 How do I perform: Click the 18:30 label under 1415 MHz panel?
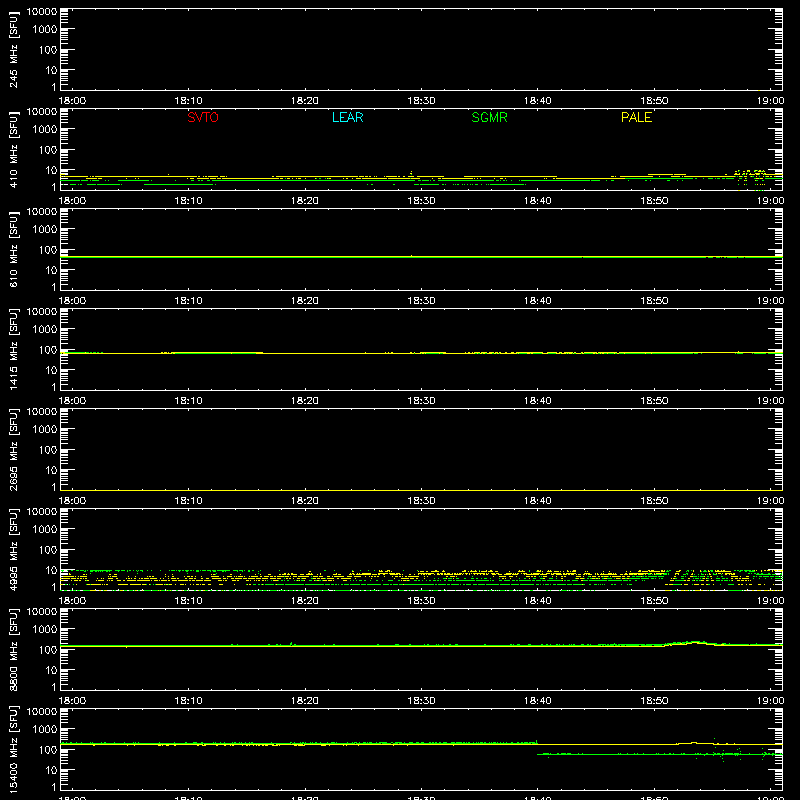click(x=421, y=401)
